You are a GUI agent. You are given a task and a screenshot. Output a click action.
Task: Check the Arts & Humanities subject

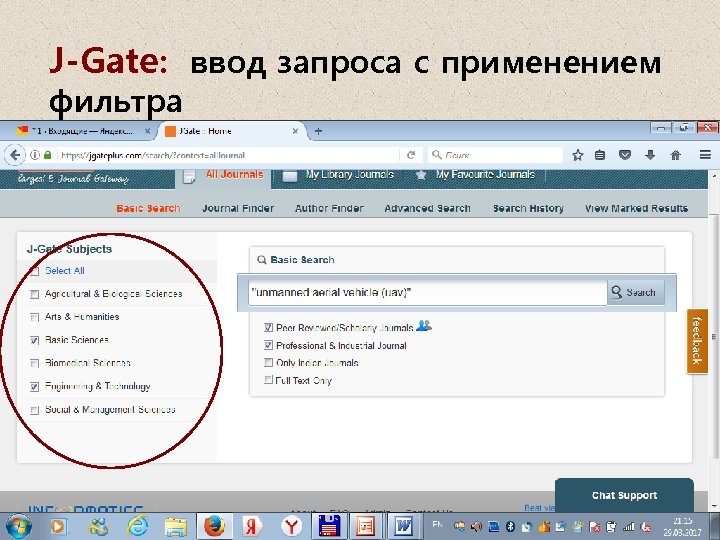pos(34,317)
